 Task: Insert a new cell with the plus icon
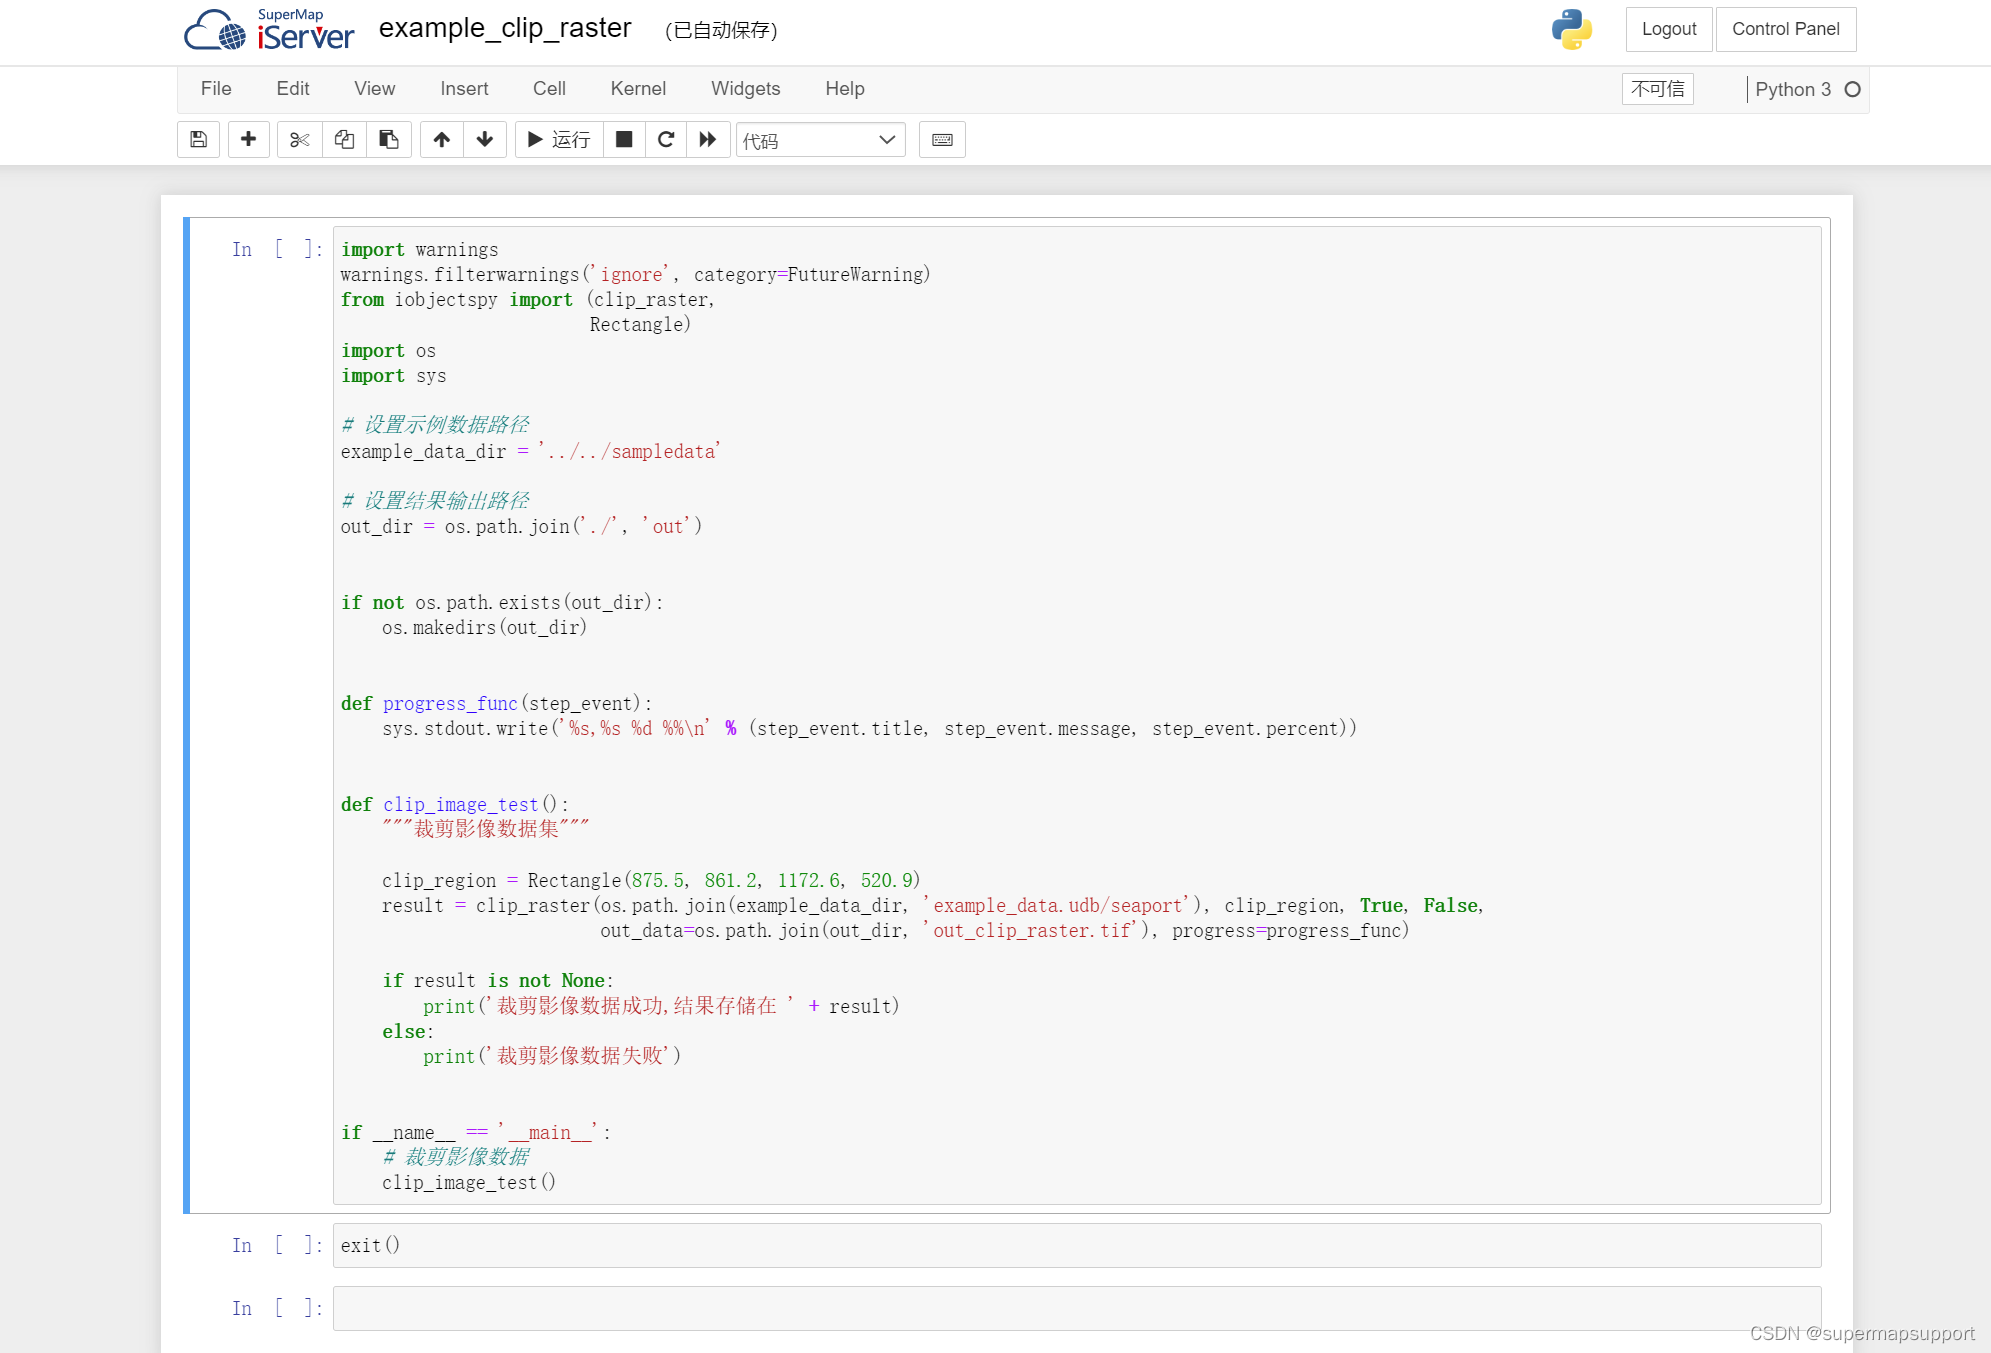click(x=248, y=140)
